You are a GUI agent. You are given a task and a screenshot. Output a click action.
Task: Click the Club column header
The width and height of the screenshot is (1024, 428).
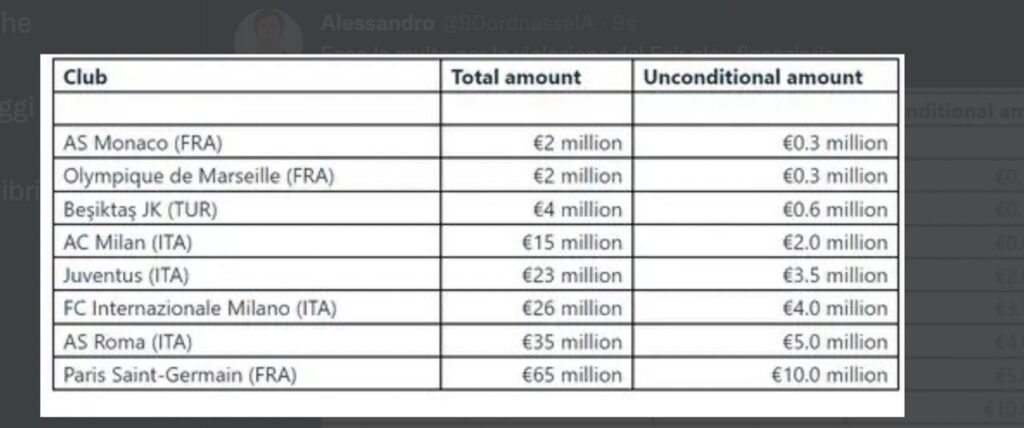tap(86, 77)
